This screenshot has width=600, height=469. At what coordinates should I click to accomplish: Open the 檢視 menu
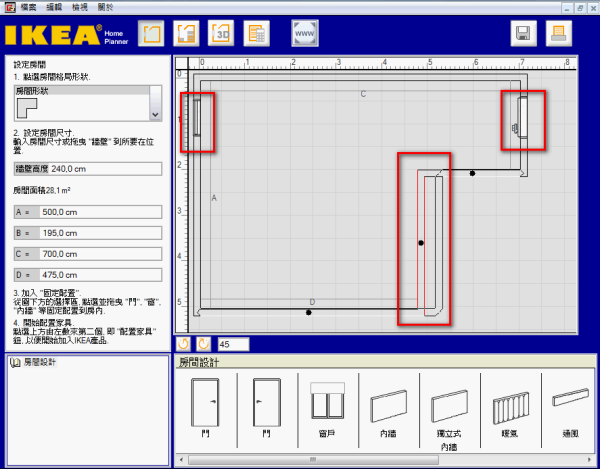pos(80,7)
